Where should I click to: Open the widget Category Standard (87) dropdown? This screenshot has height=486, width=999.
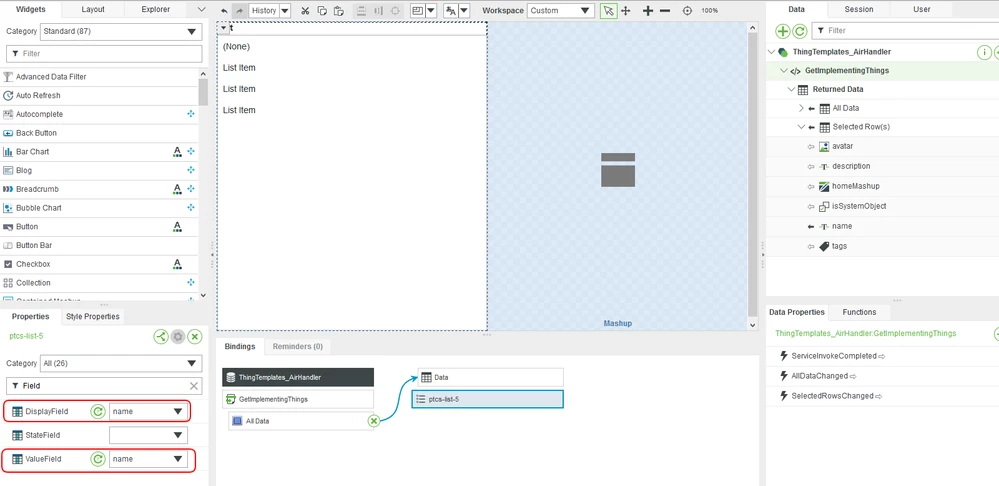click(121, 31)
